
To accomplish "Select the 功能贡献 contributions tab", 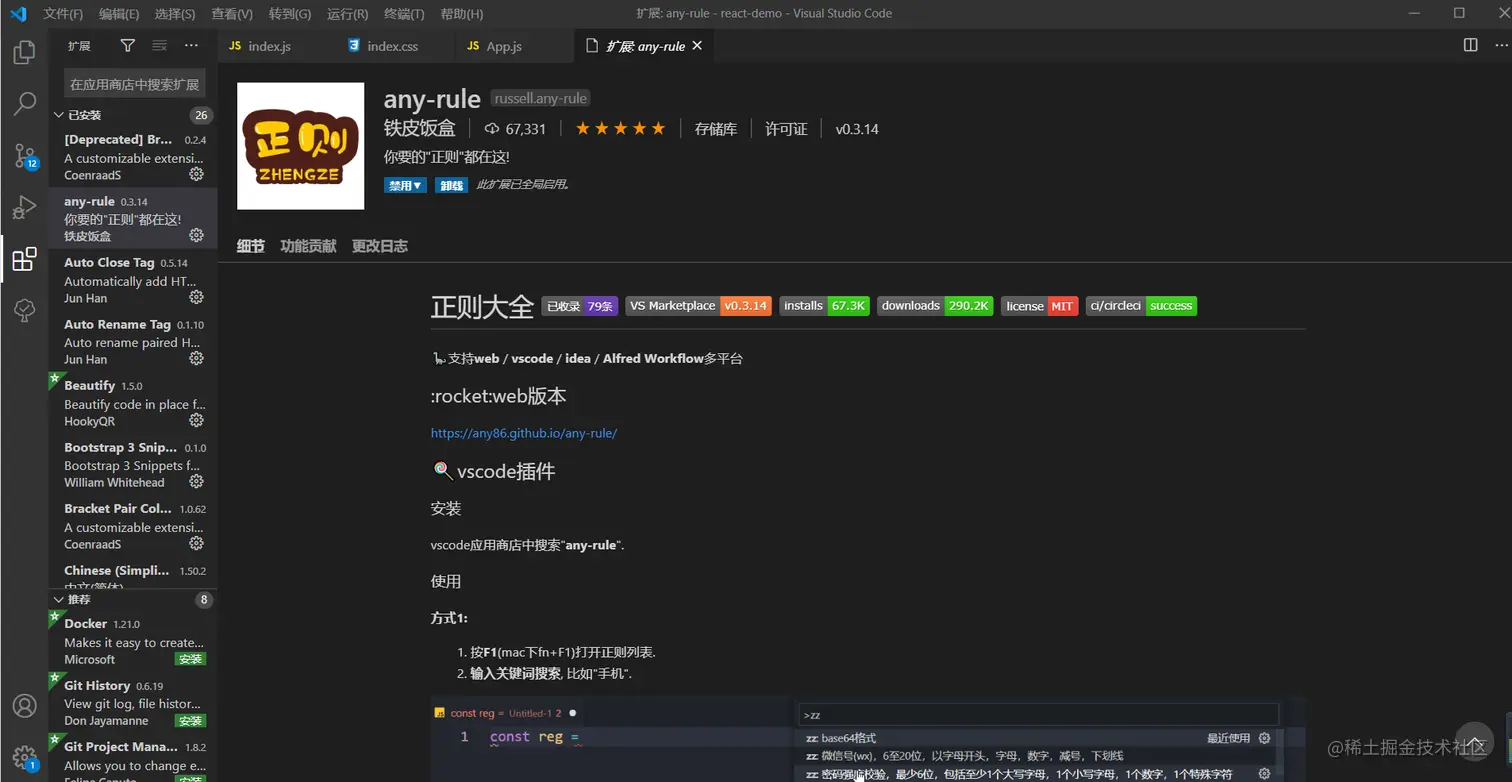I will click(308, 246).
